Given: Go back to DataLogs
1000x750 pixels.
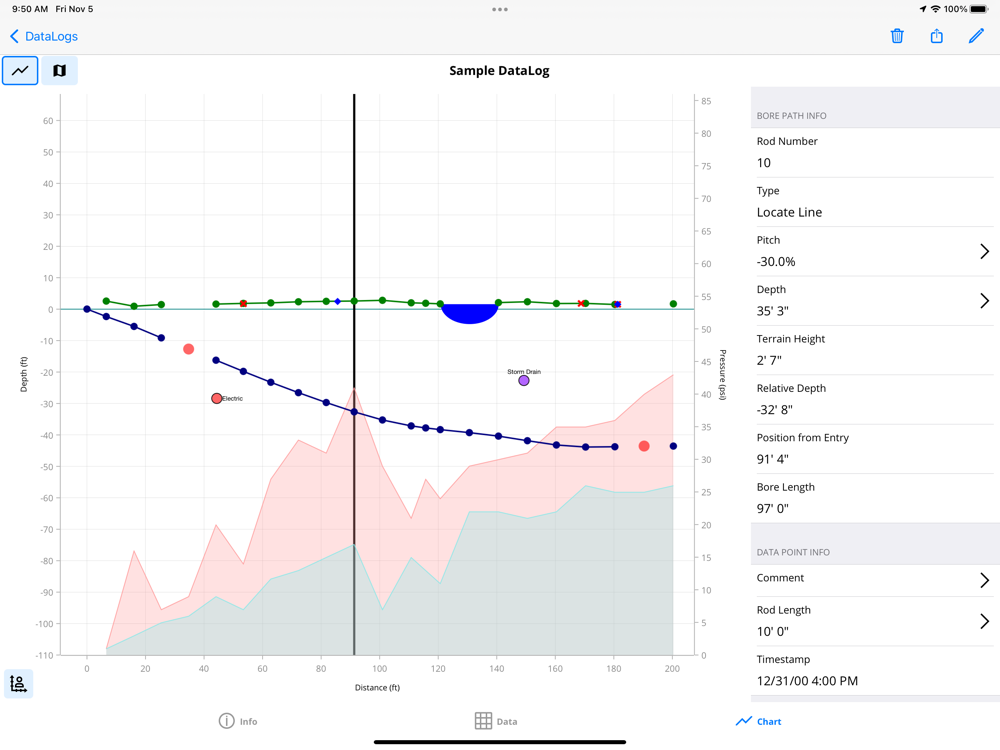Looking at the screenshot, I should tap(44, 36).
